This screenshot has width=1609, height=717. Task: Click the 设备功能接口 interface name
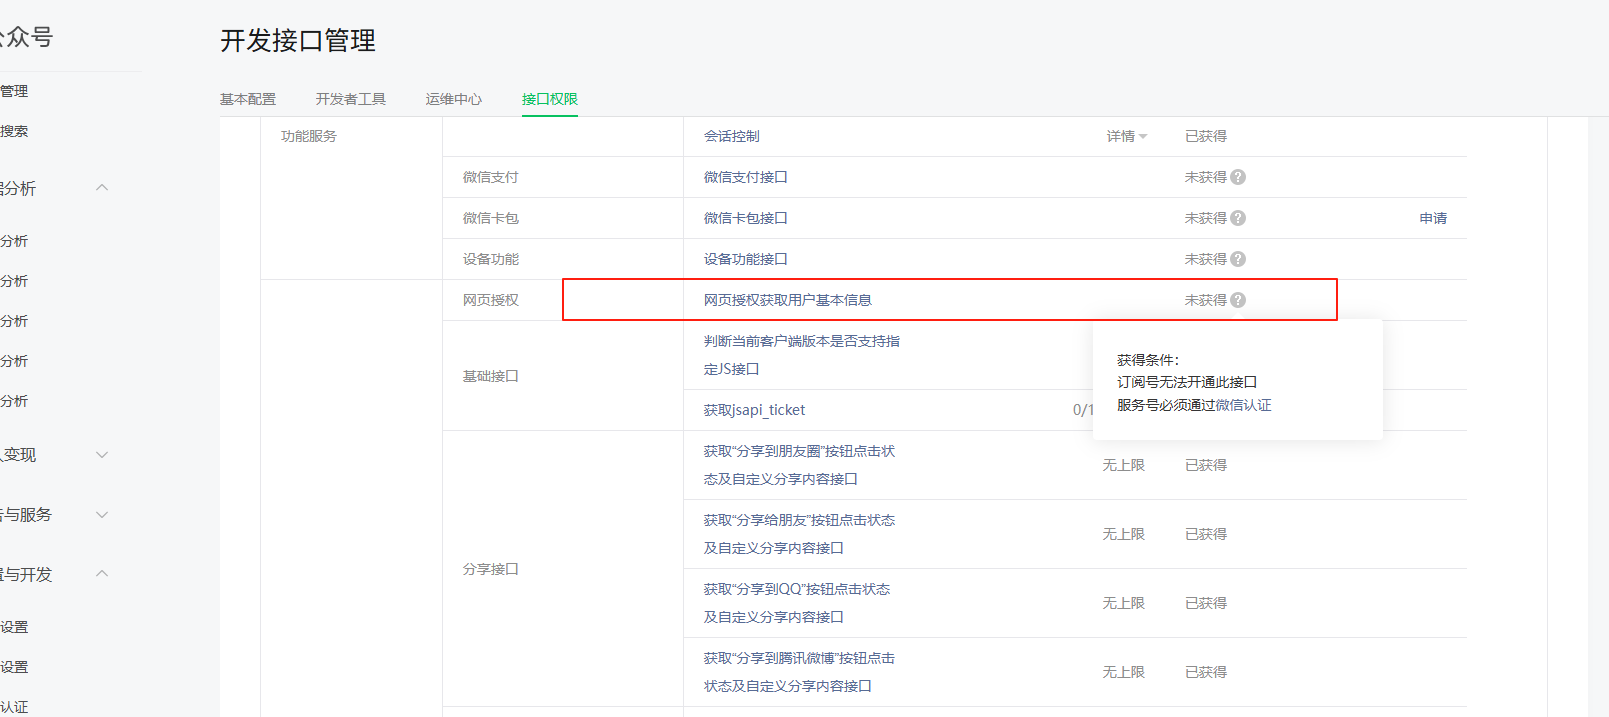746,259
